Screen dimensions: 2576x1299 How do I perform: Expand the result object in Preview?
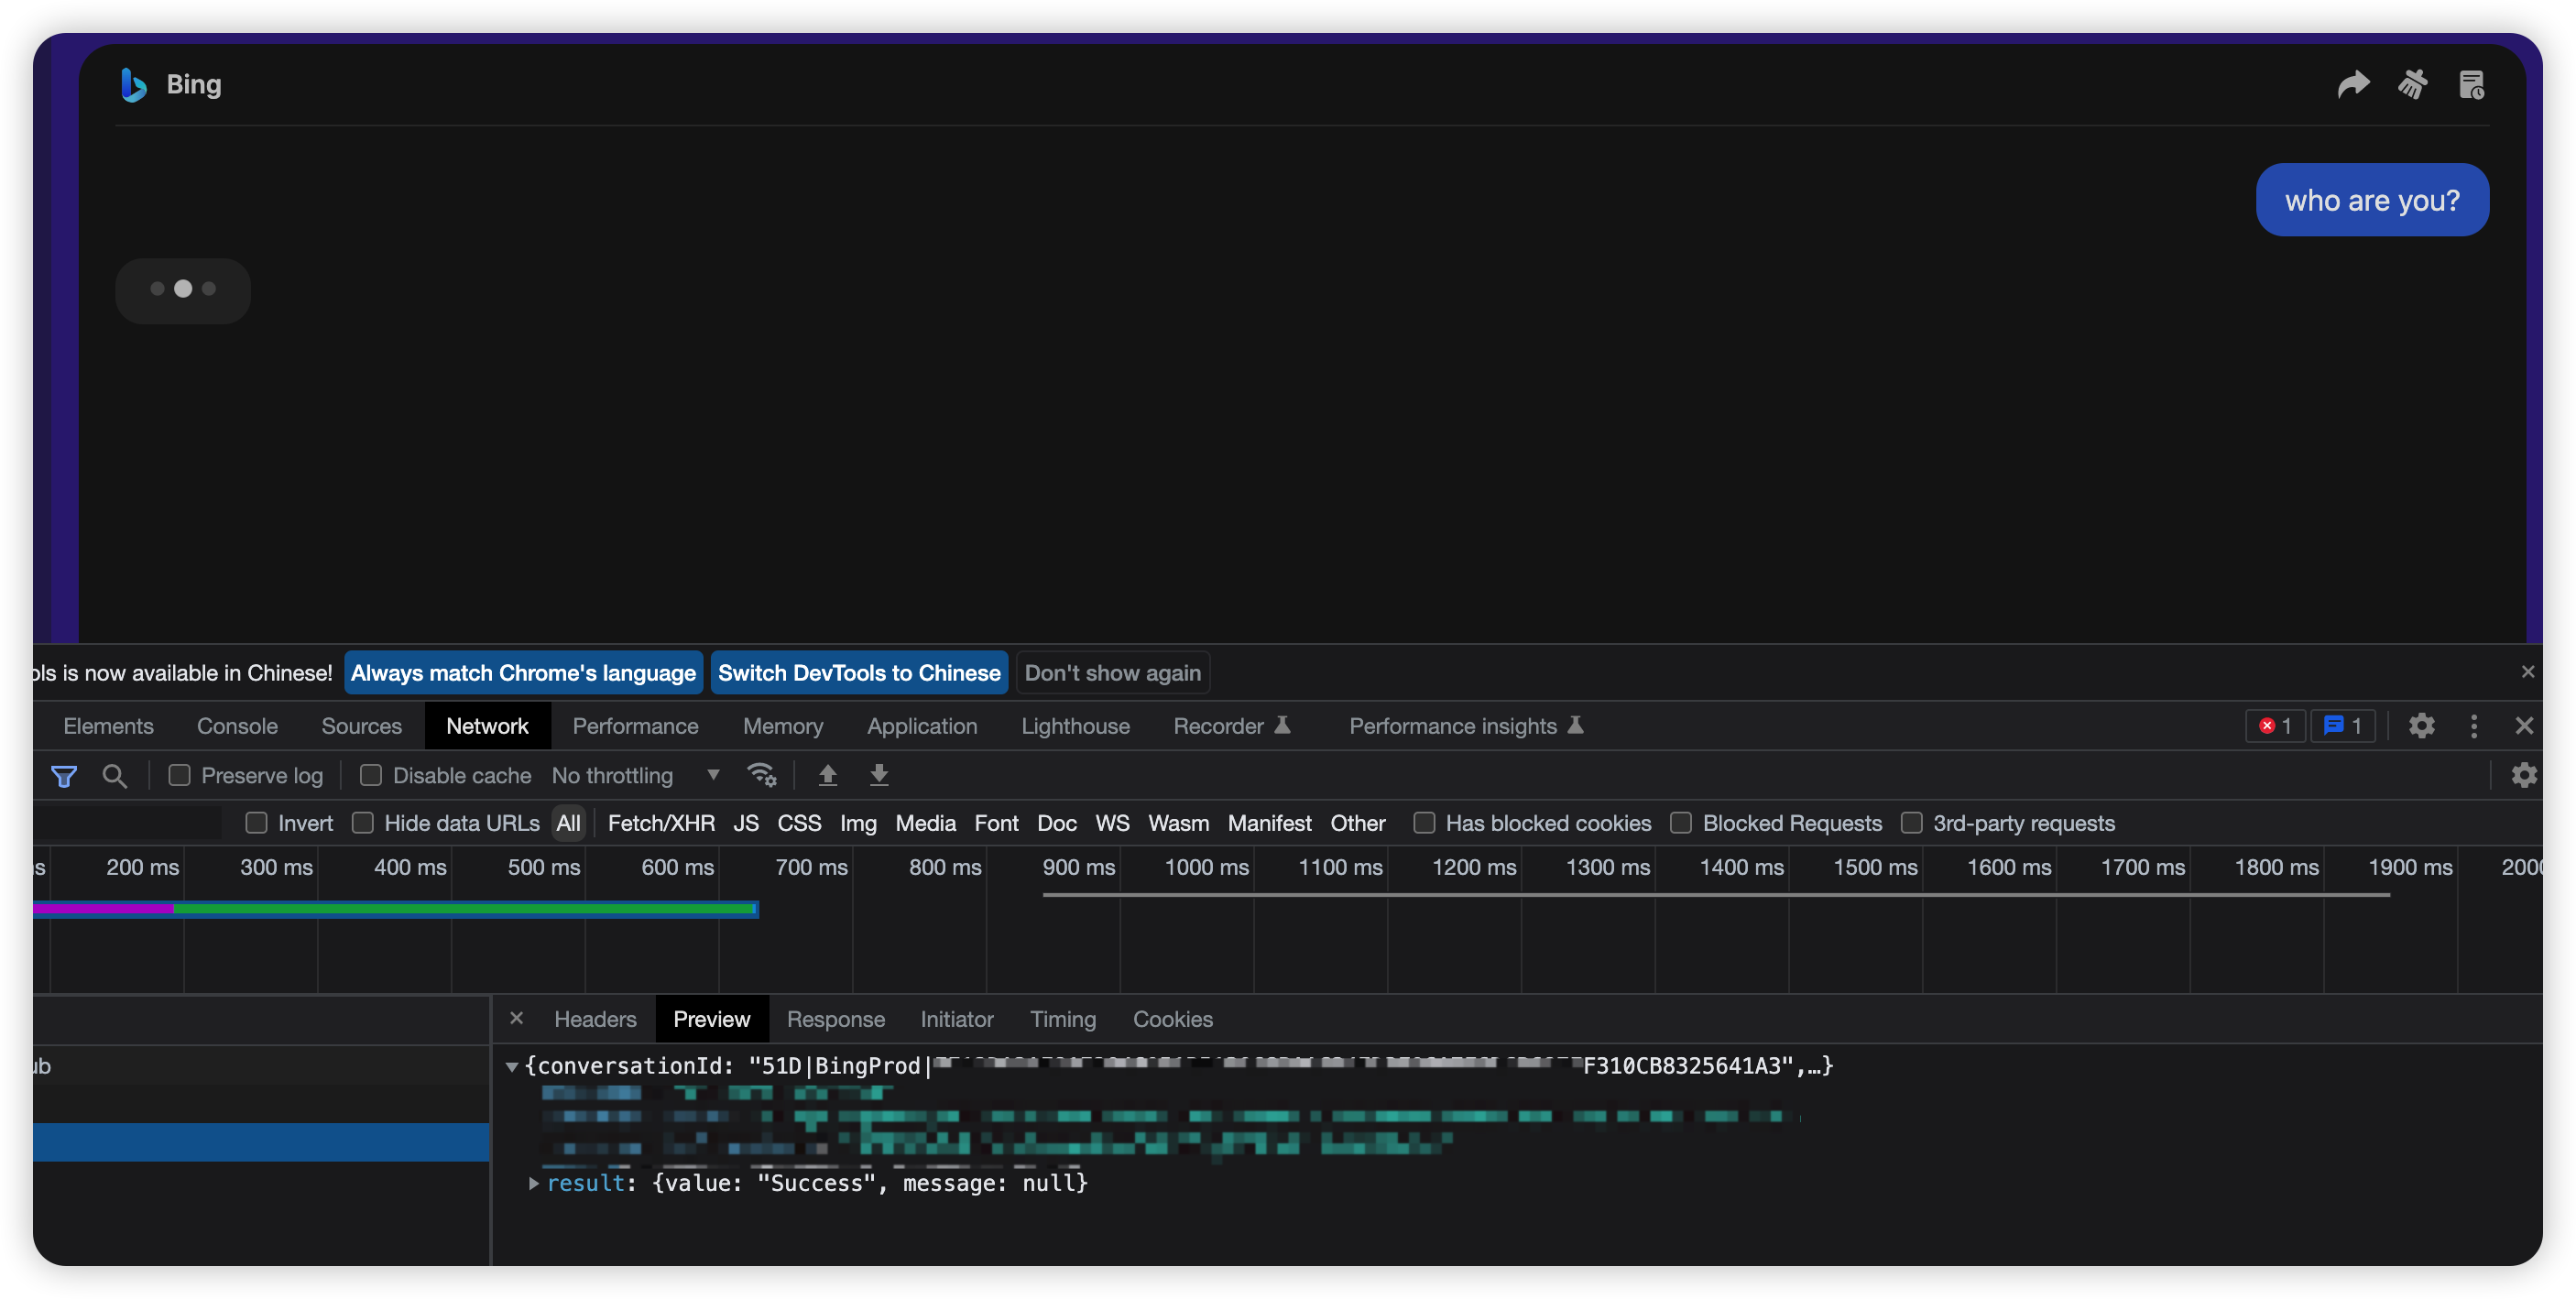[x=533, y=1183]
